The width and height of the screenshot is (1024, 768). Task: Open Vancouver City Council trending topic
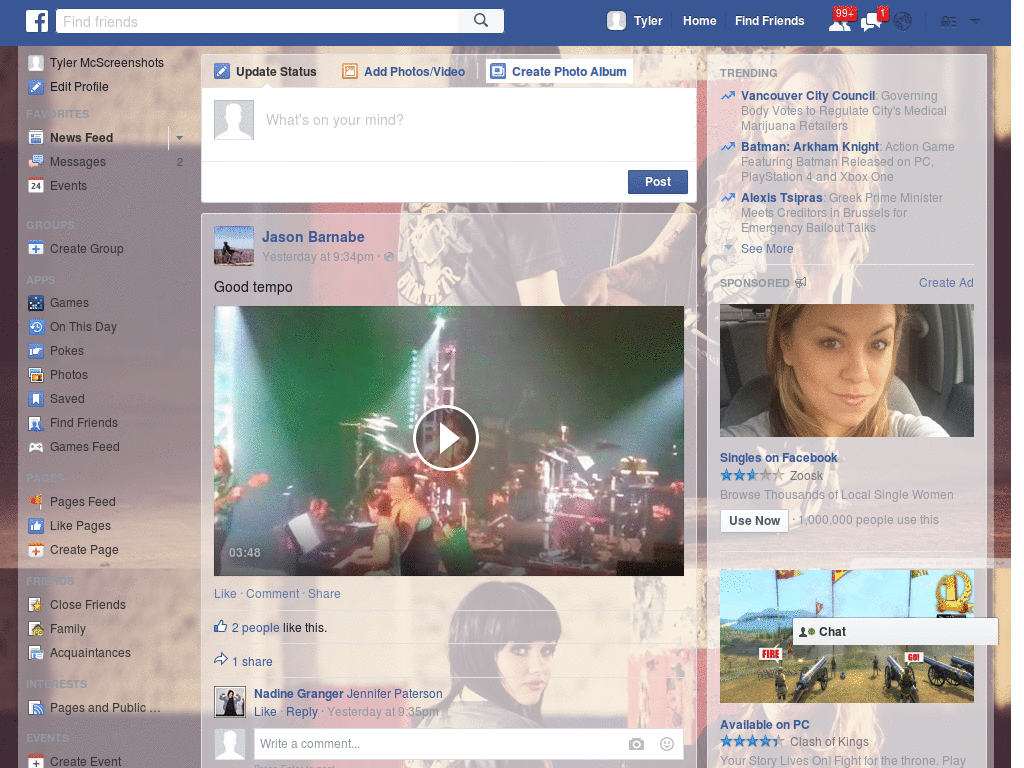[807, 96]
